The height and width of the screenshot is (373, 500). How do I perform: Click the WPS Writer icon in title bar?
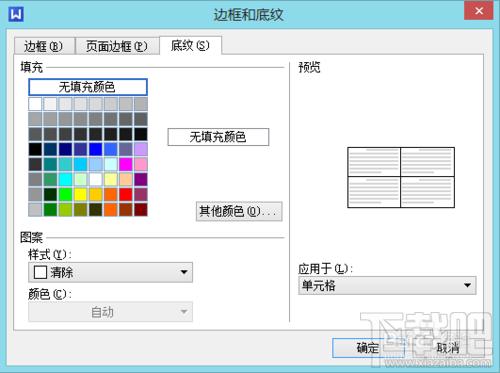click(16, 14)
